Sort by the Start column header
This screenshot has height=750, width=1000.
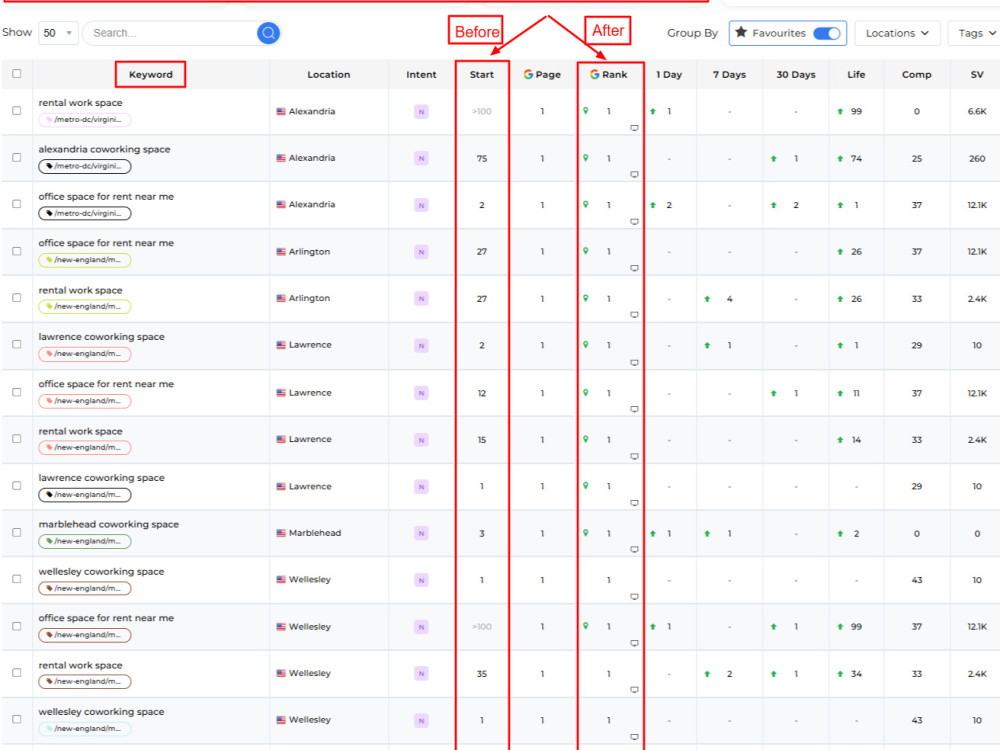(x=482, y=75)
